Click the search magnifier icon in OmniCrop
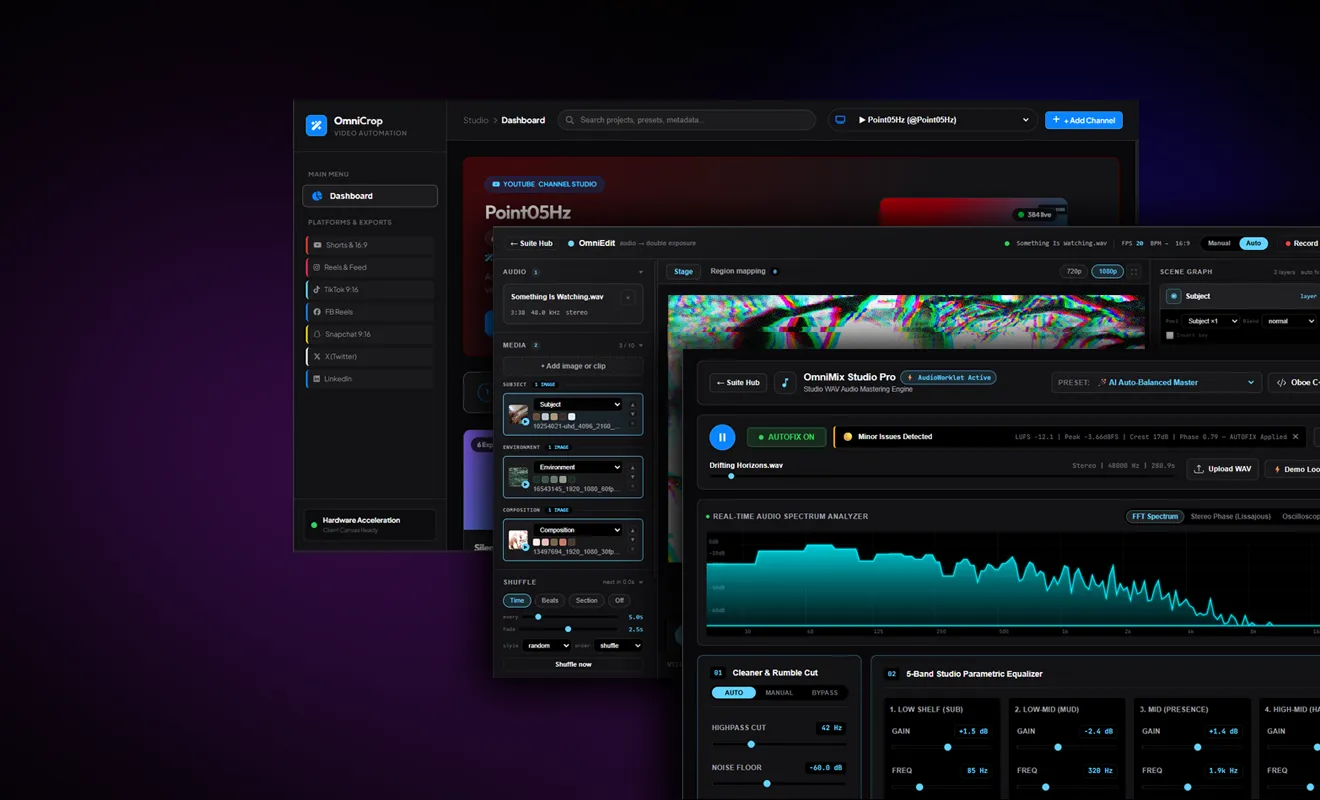This screenshot has width=1320, height=800. coord(570,120)
